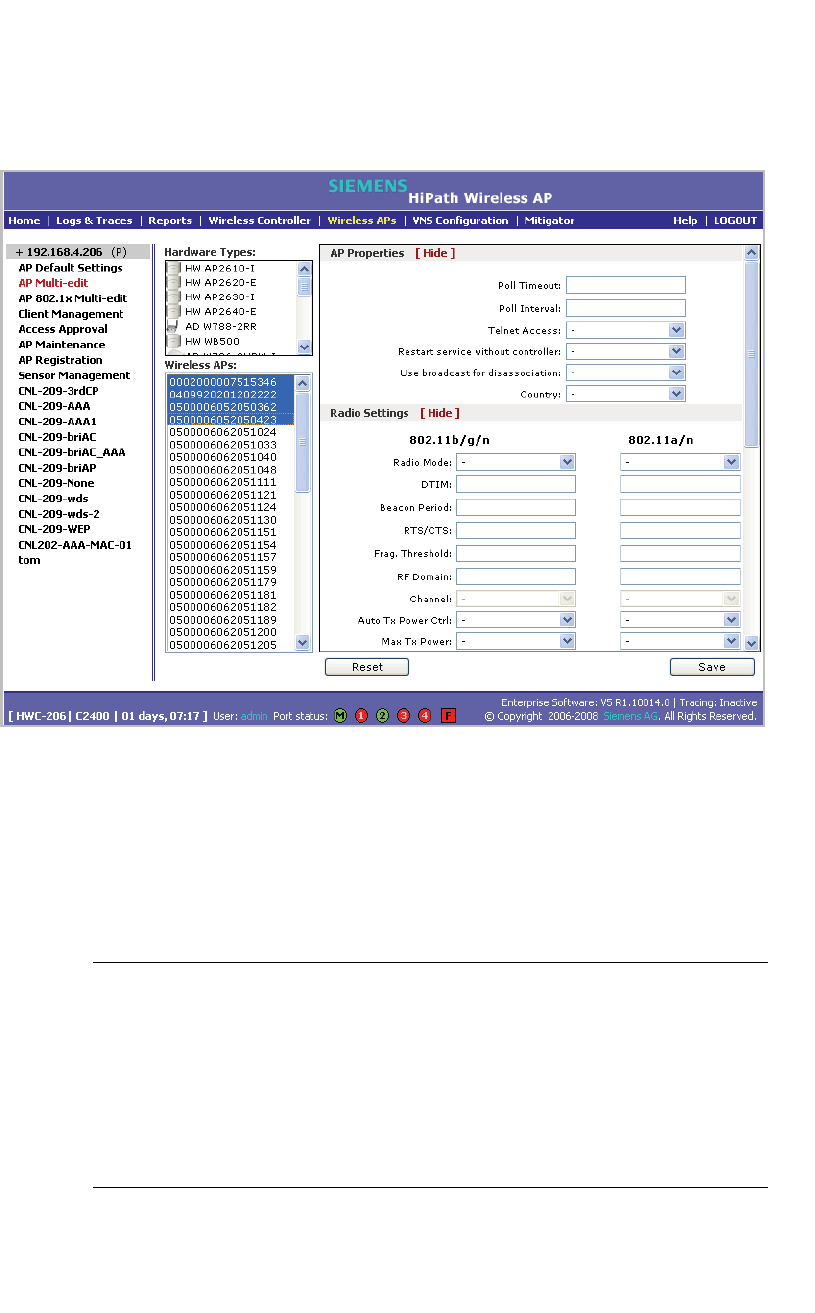This screenshot has height=1313, width=815.
Task: Click the Reset button
Action: [367, 667]
